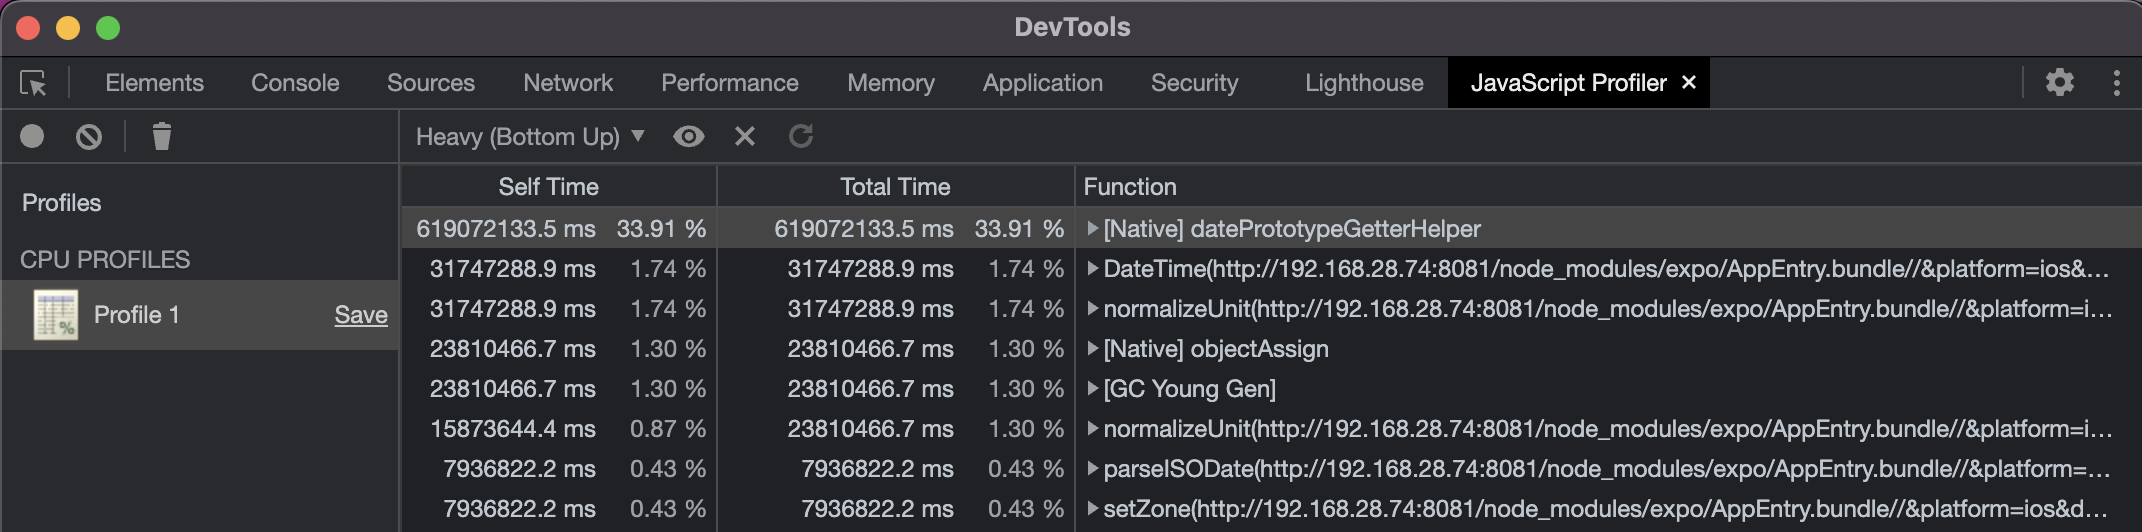Select the [Native] objectAssign row

point(1216,349)
